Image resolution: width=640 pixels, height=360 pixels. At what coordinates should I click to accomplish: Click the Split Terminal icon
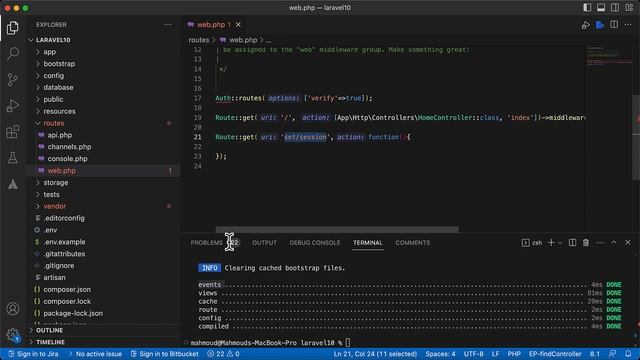[572, 243]
